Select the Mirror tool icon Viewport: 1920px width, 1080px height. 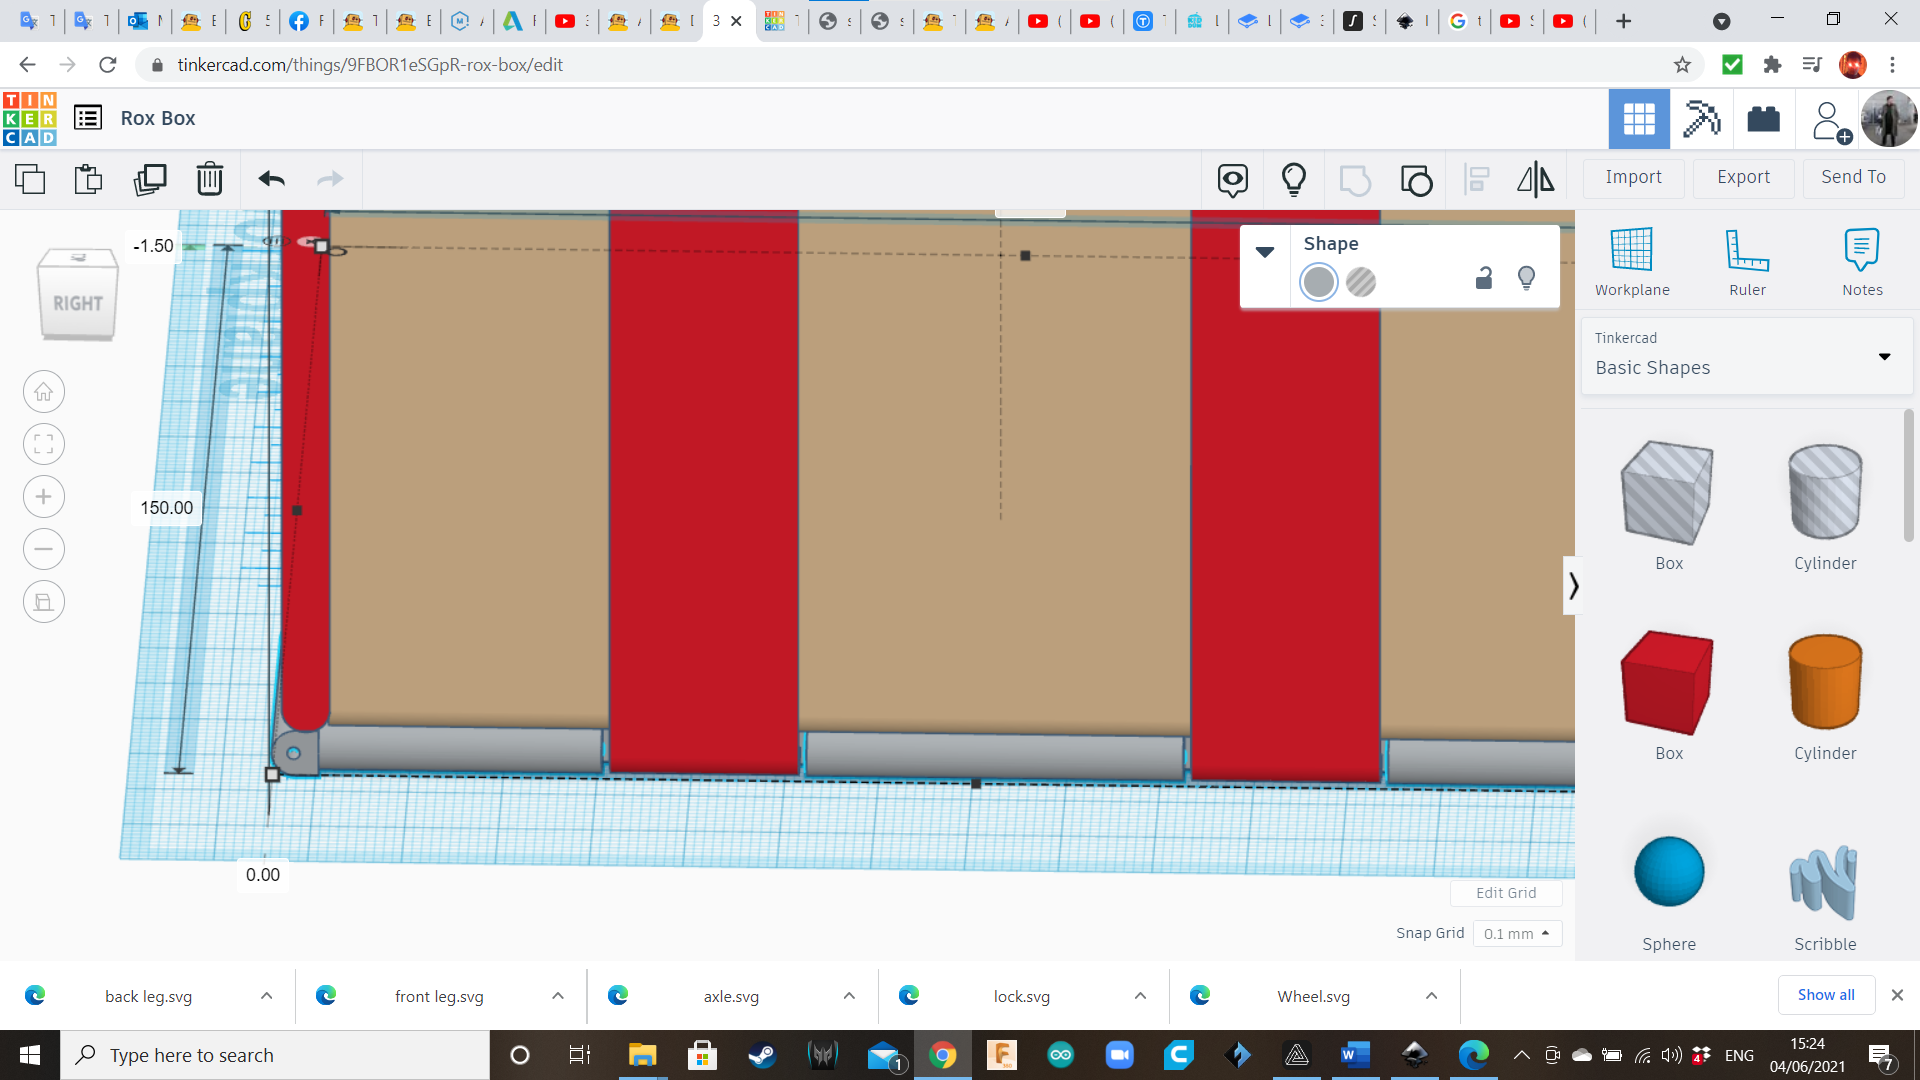click(1535, 180)
